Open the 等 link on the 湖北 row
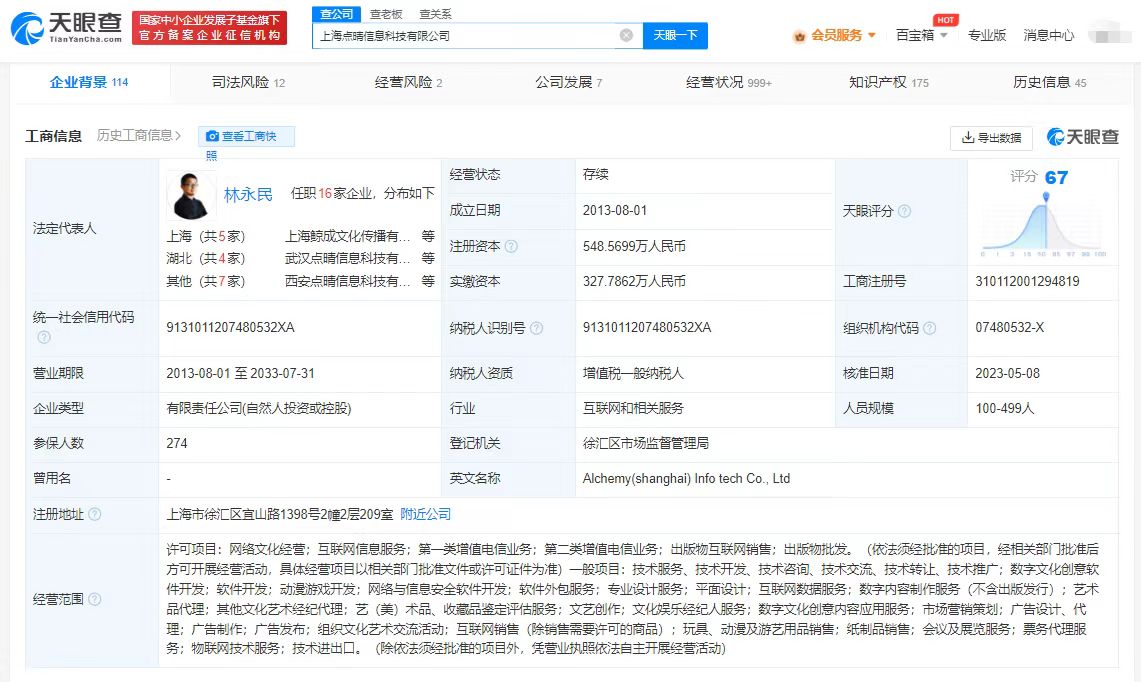Image resolution: width=1141 pixels, height=682 pixels. click(428, 258)
